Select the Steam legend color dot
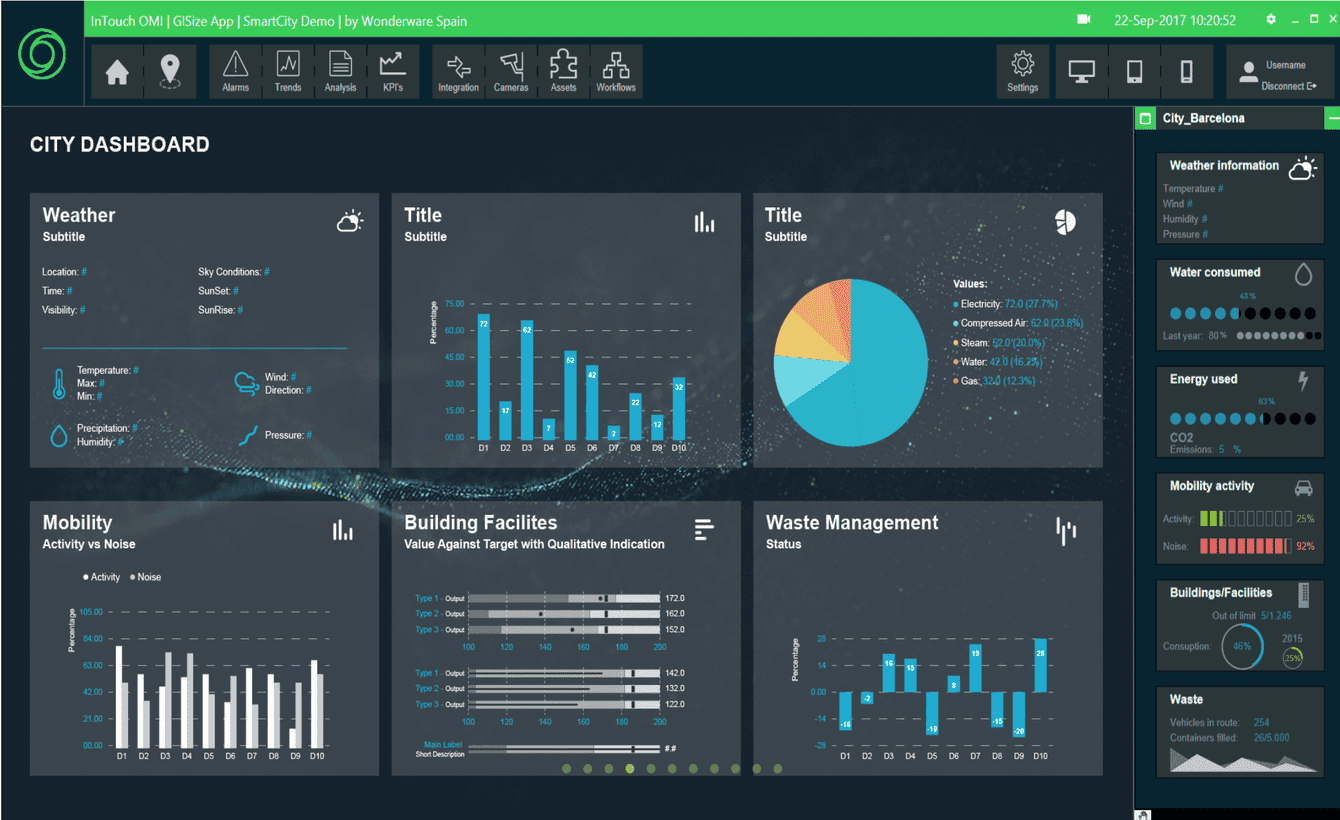 pos(956,343)
